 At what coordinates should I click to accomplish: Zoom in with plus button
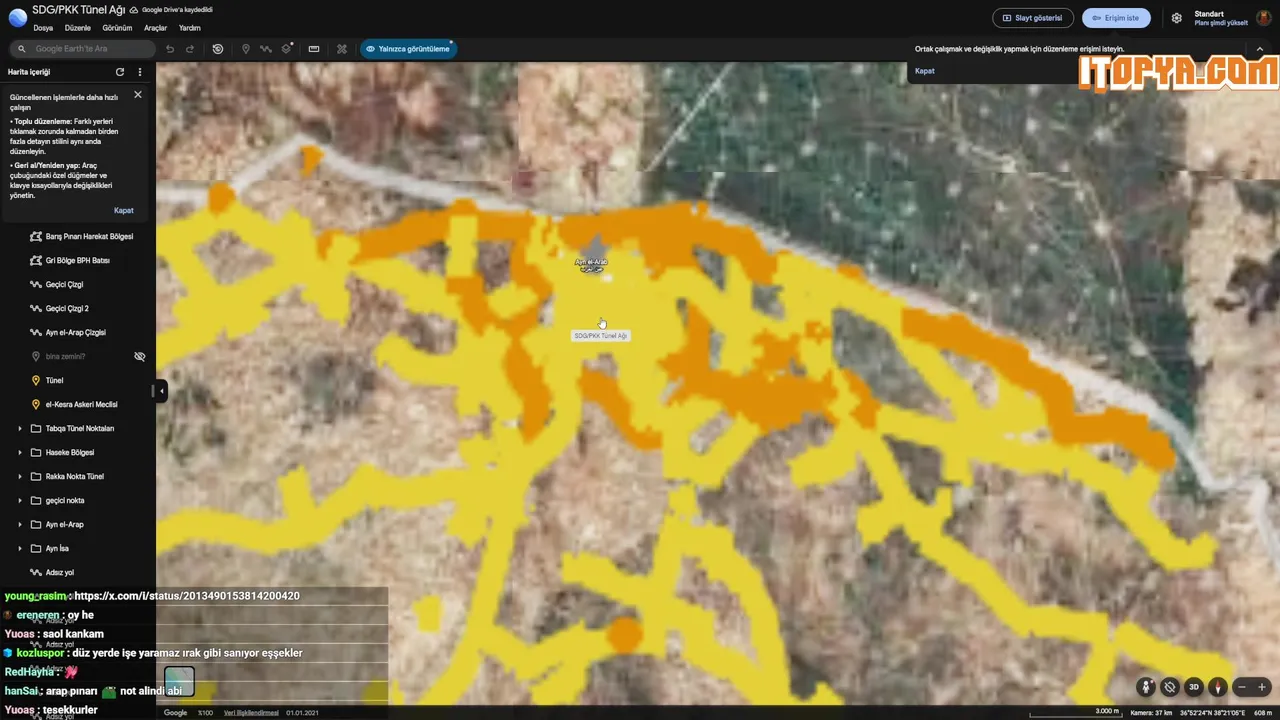(x=1262, y=687)
